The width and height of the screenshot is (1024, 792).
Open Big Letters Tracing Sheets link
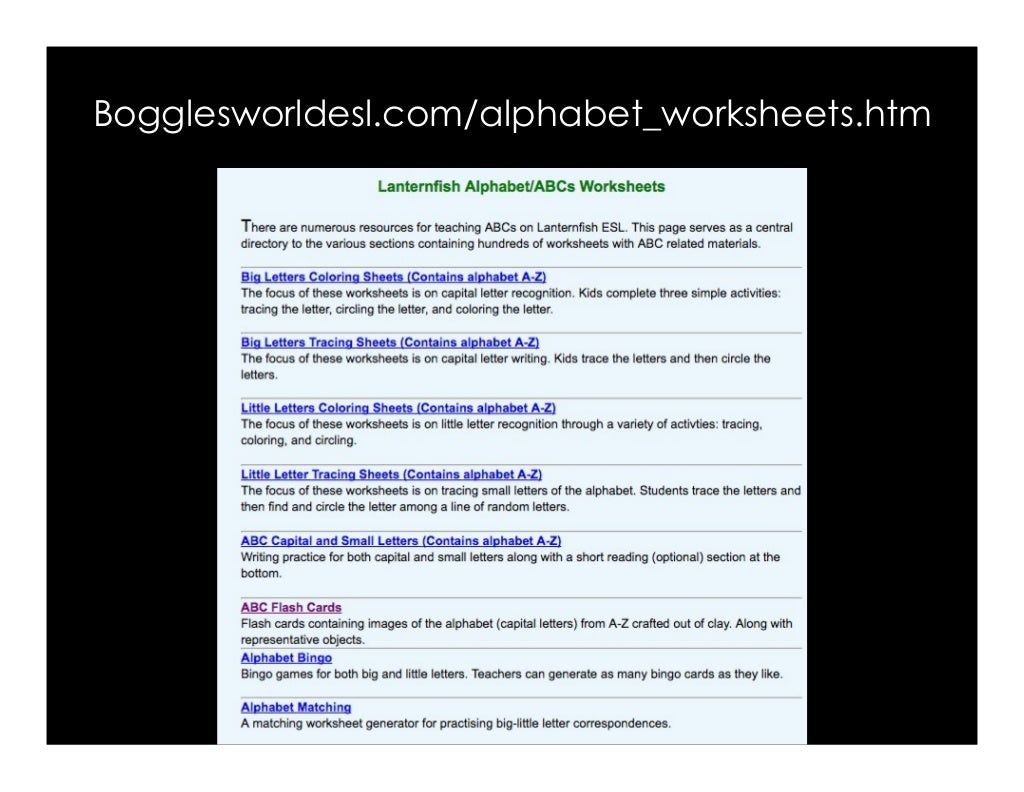pos(390,342)
